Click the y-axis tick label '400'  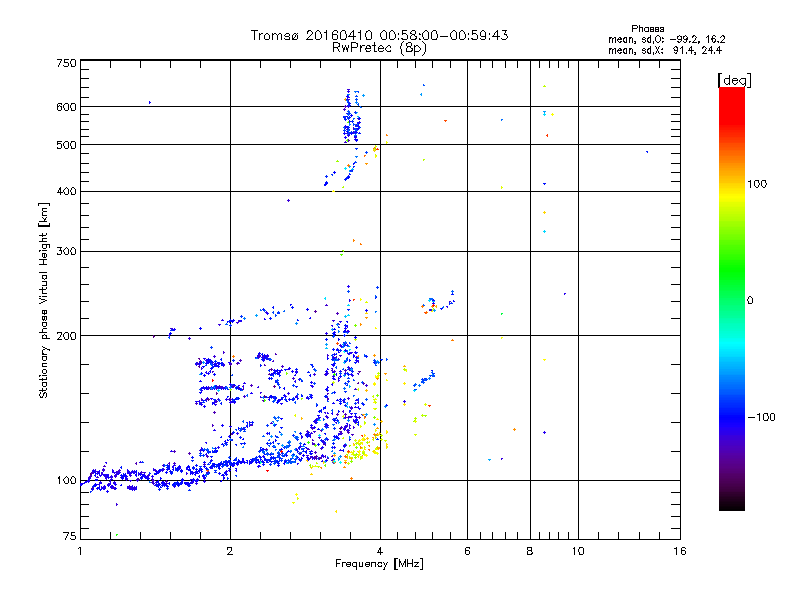[x=66, y=191]
